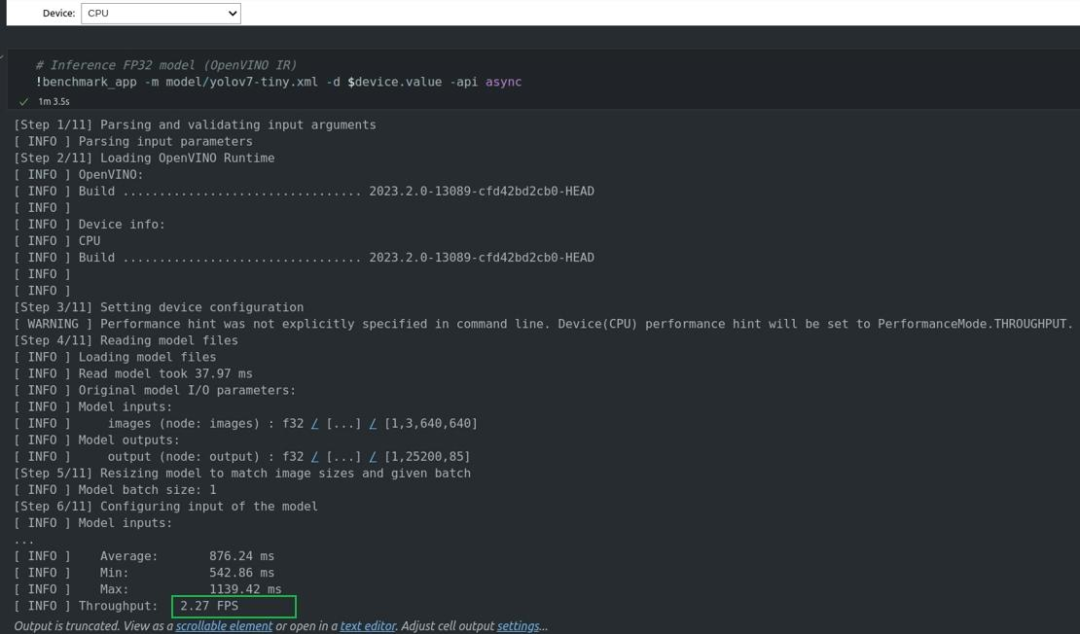Click the '[Step 3/11] Setting device configuration' line
1080x634 pixels.
158,307
